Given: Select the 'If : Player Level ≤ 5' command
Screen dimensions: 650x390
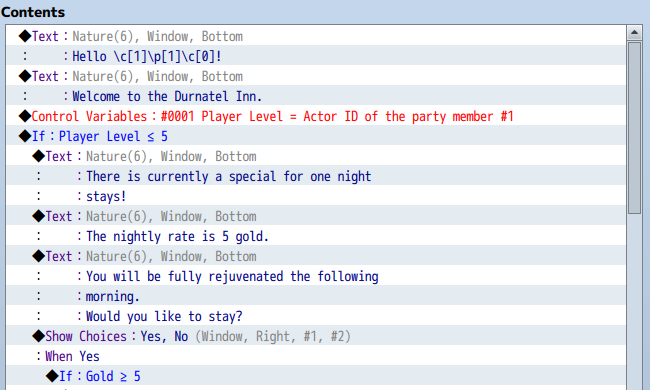Looking at the screenshot, I should click(x=316, y=136).
